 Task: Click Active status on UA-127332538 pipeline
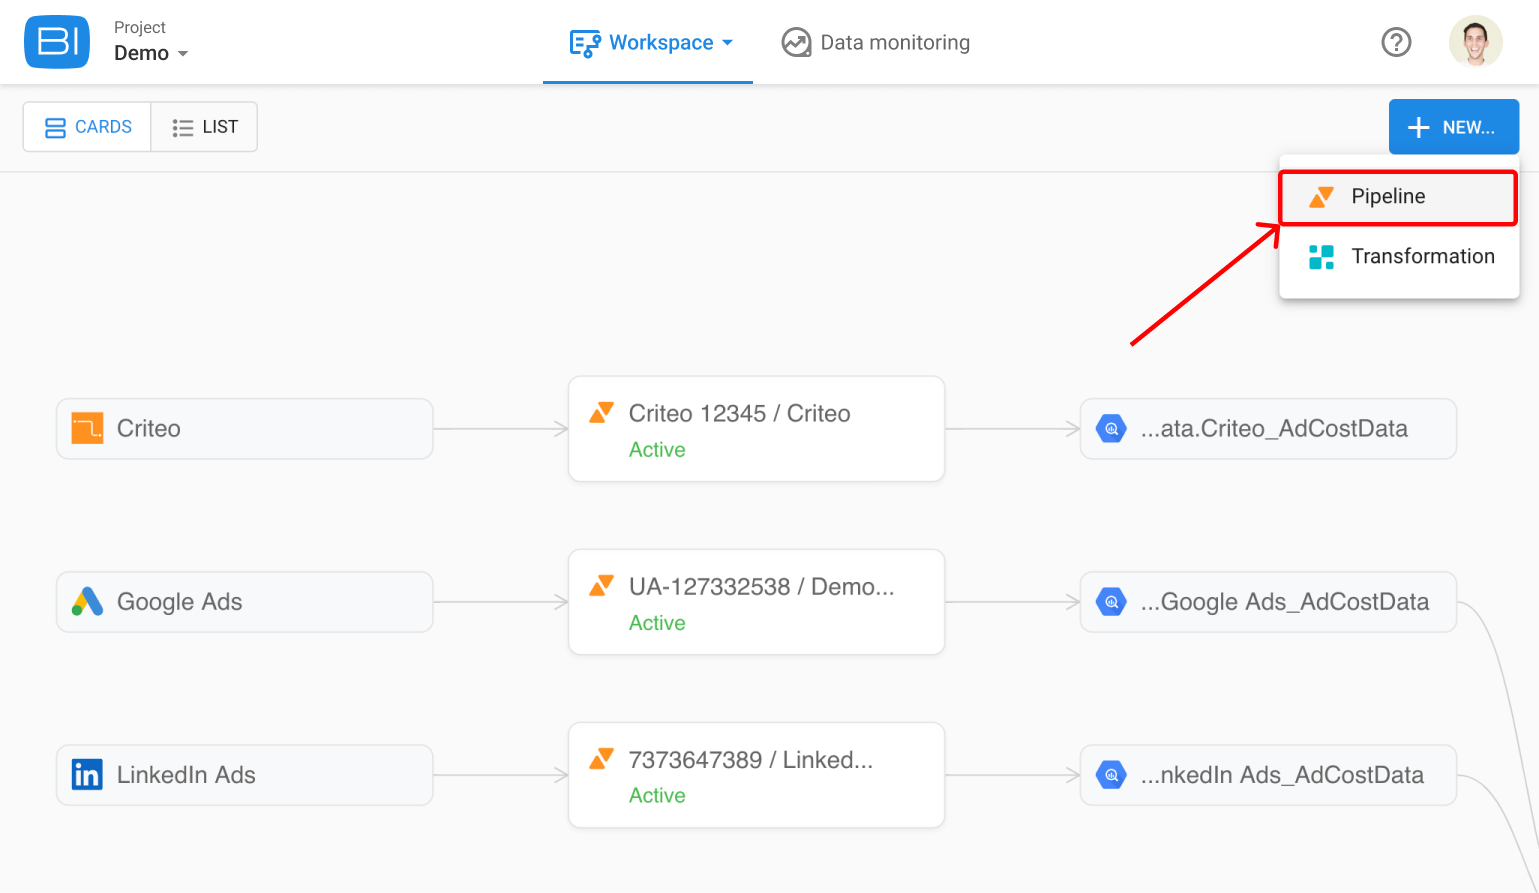(x=657, y=623)
